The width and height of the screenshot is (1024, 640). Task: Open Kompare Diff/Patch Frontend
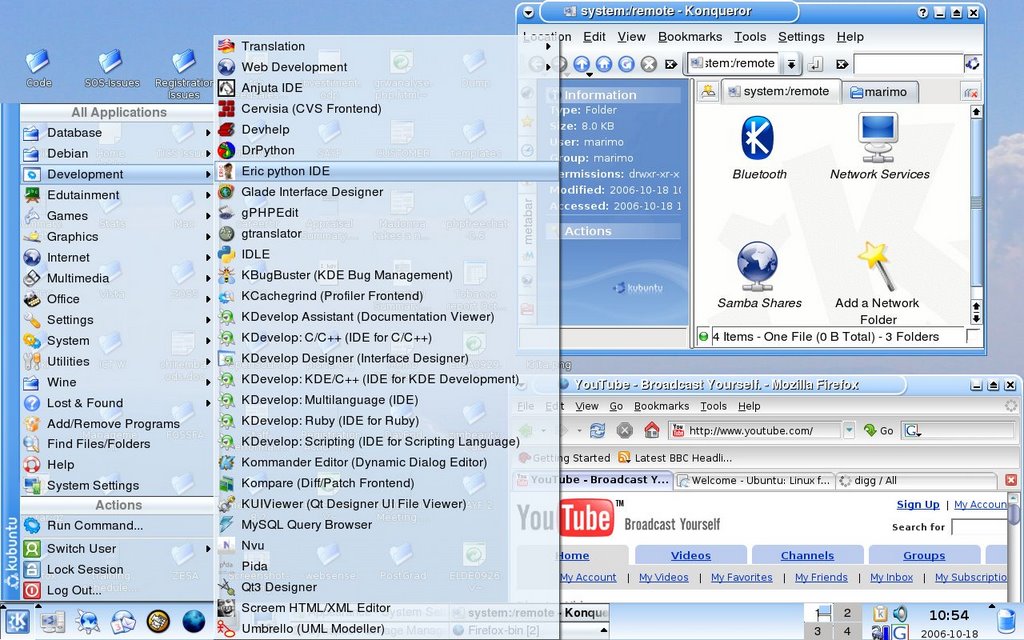coord(388,483)
